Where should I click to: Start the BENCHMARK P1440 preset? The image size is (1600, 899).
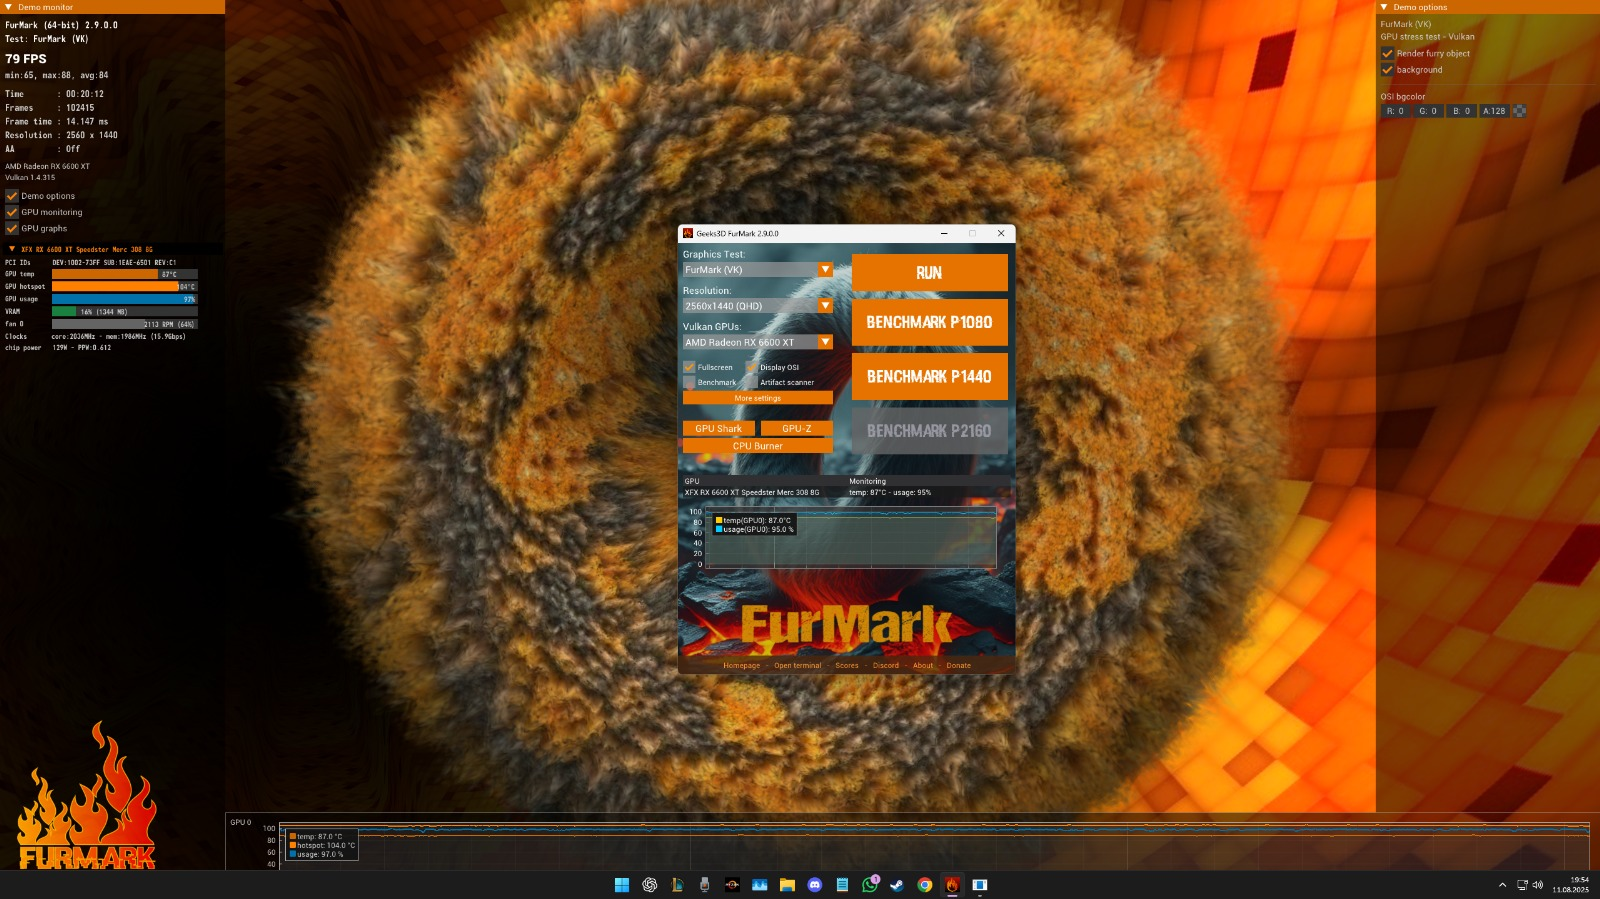coord(929,377)
